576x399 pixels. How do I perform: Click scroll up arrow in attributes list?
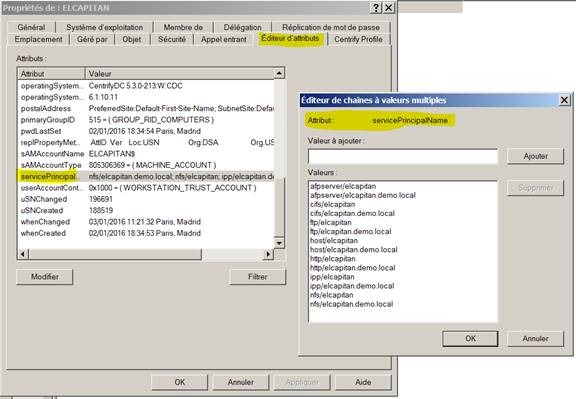click(279, 73)
